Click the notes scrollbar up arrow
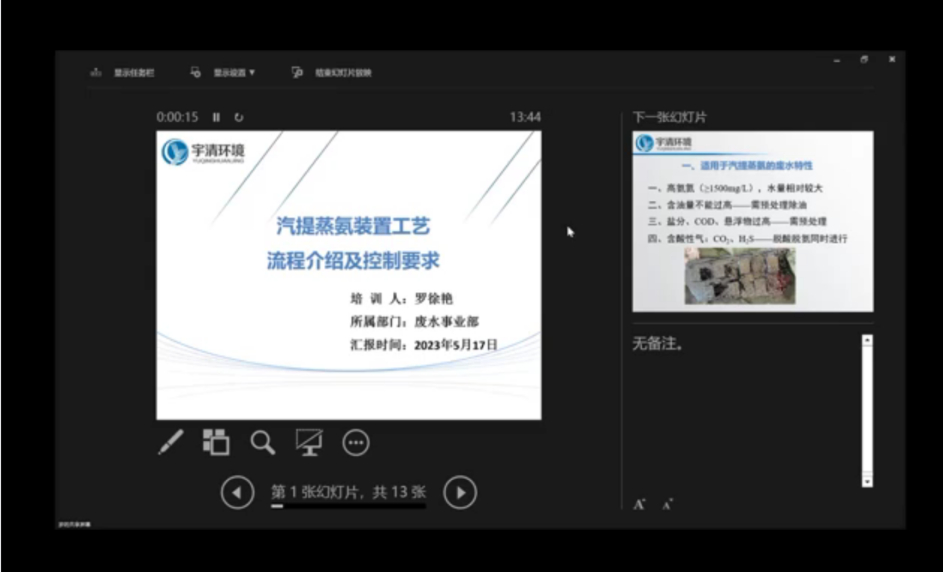The height and width of the screenshot is (572, 943). point(867,341)
